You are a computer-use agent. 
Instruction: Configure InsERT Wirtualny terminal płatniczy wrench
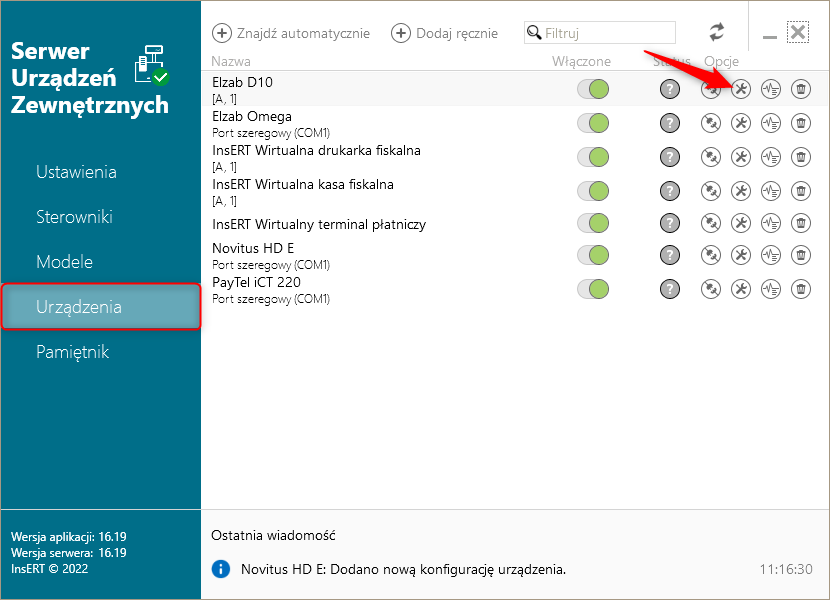[x=741, y=223]
